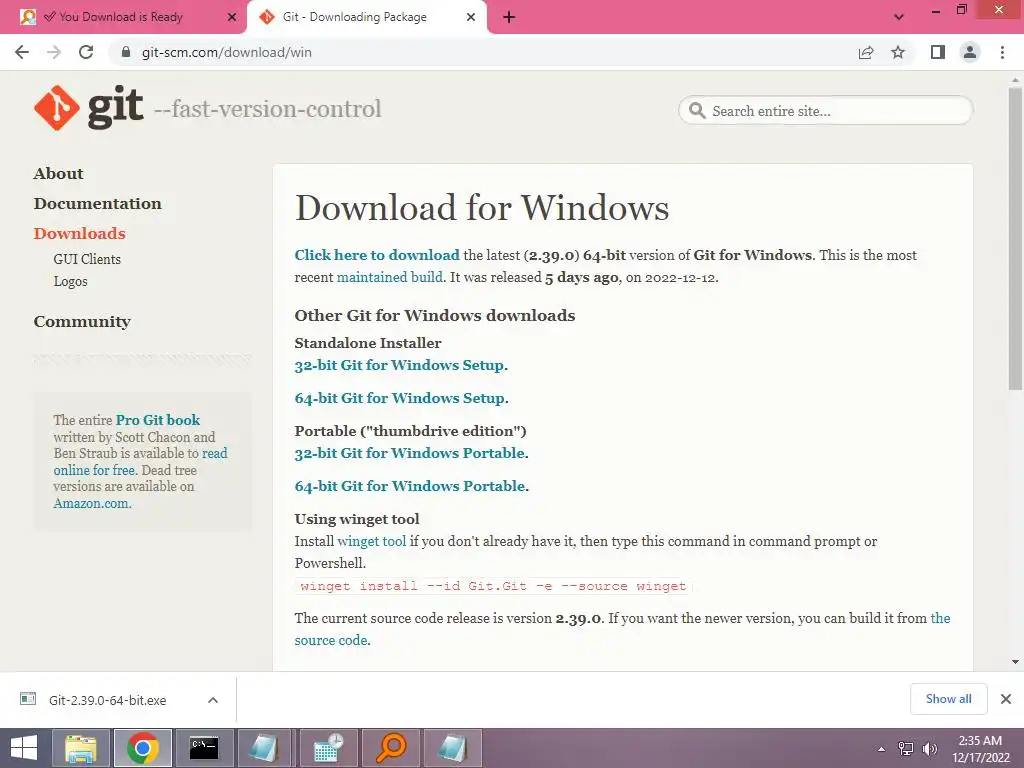This screenshot has width=1024, height=768.
Task: Open the Documentation section
Action: coord(97,204)
